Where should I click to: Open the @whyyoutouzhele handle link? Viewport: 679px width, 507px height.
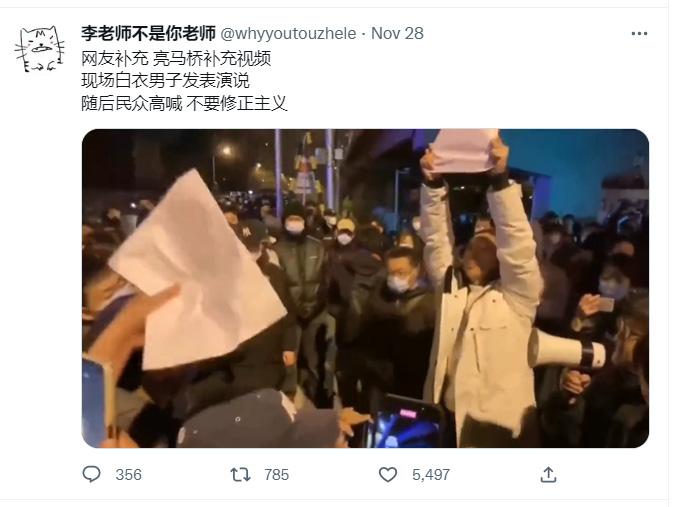(288, 33)
